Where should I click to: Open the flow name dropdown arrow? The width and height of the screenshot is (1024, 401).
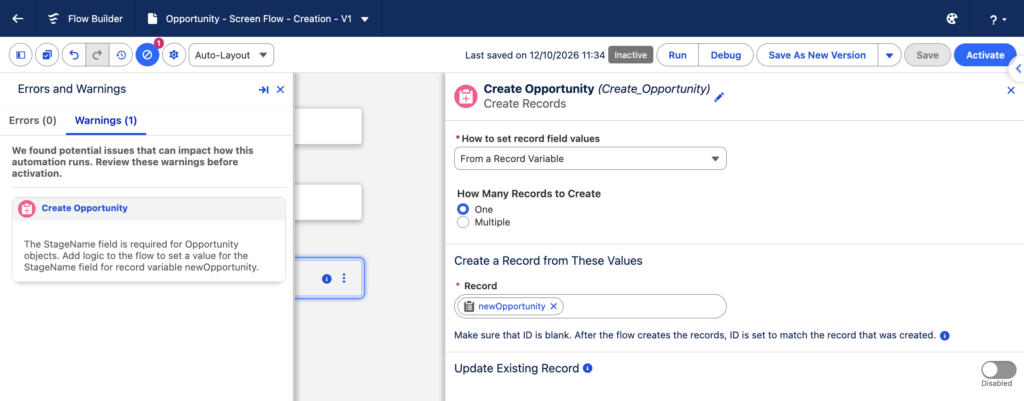click(x=365, y=19)
